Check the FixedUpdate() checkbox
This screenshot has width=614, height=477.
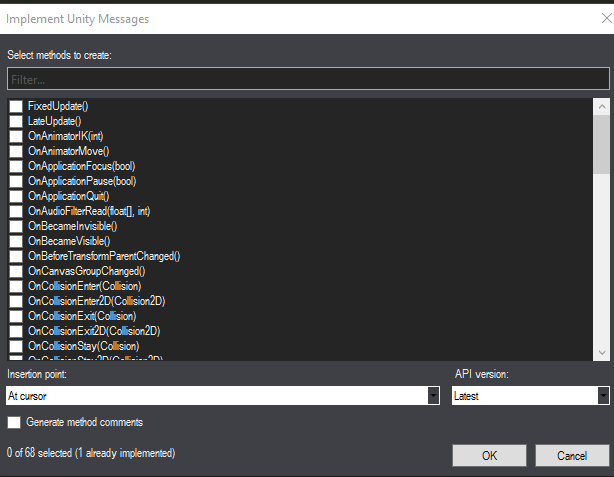click(16, 106)
